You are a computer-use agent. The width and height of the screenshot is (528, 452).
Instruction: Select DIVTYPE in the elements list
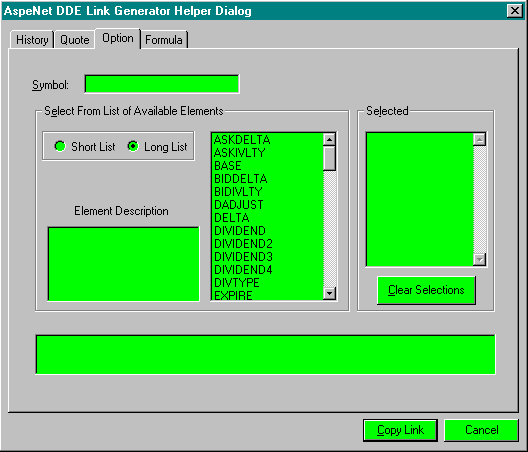(x=268, y=283)
